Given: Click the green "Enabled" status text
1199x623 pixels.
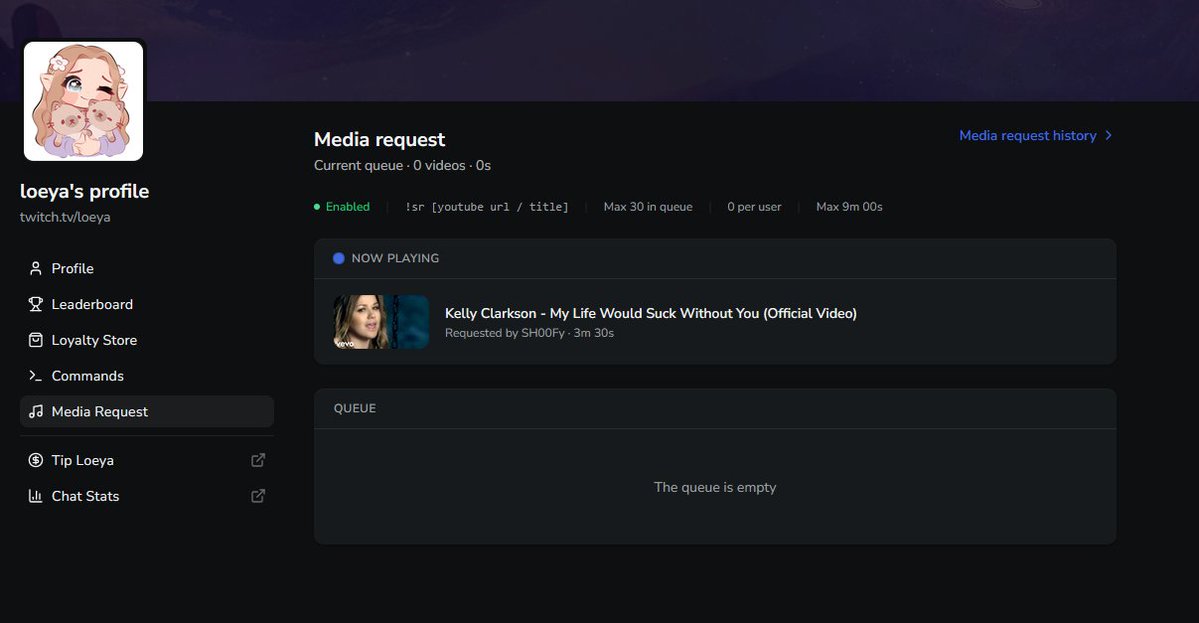Looking at the screenshot, I should coord(348,206).
